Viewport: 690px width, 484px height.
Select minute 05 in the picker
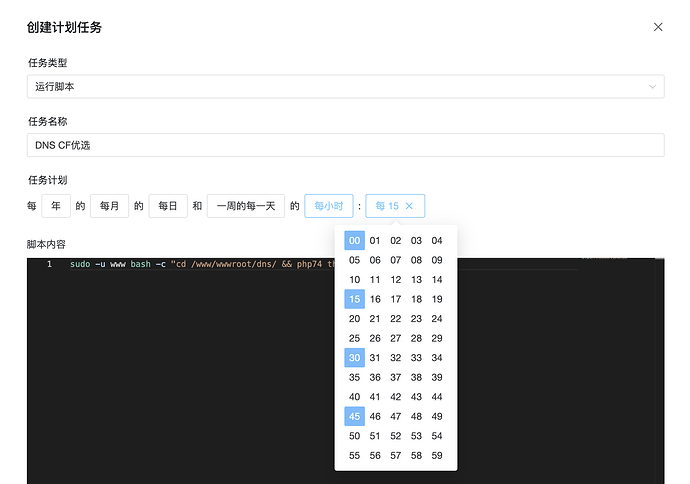355,260
